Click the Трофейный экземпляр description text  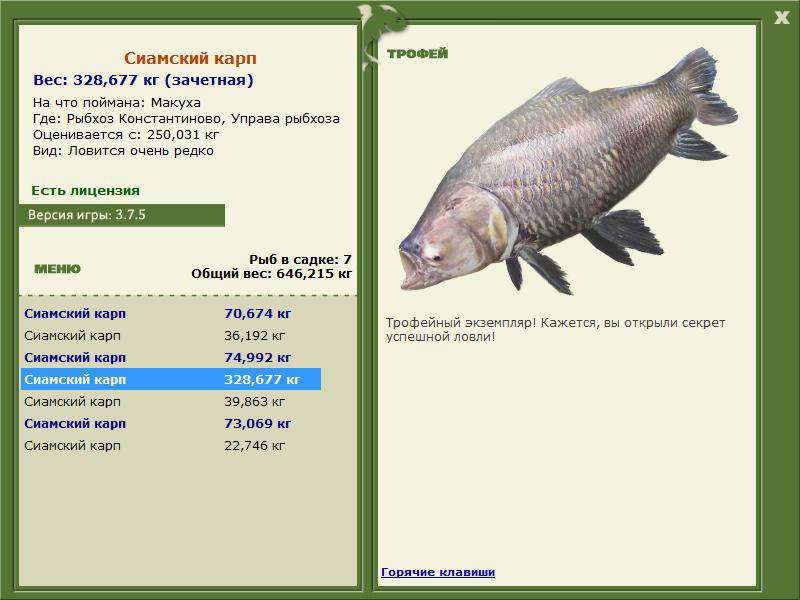[x=555, y=330]
